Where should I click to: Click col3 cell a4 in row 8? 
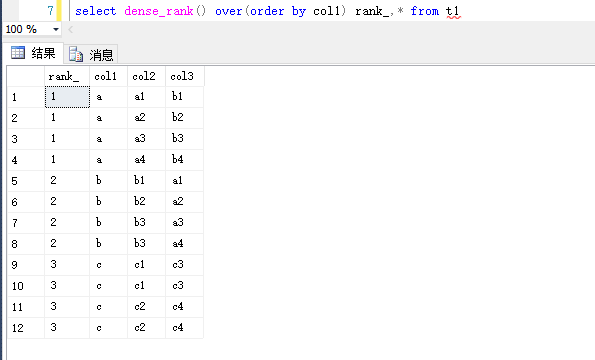(185, 244)
